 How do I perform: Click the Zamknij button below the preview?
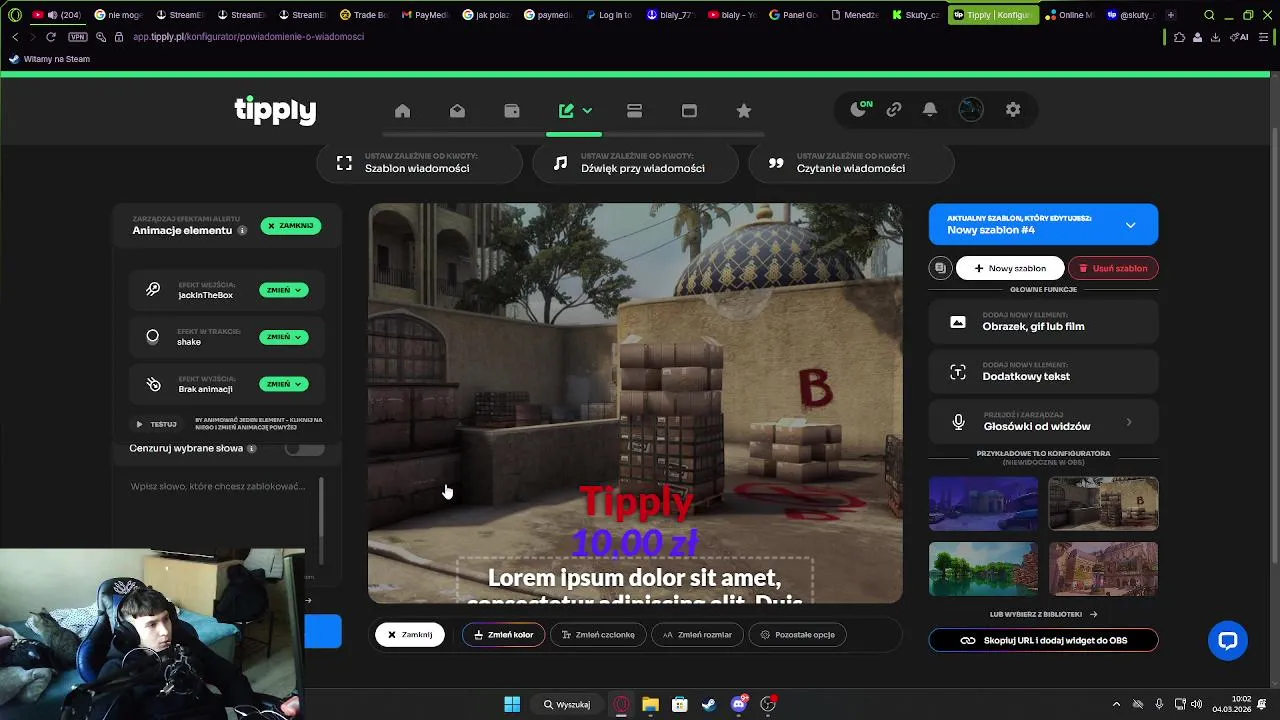[410, 635]
